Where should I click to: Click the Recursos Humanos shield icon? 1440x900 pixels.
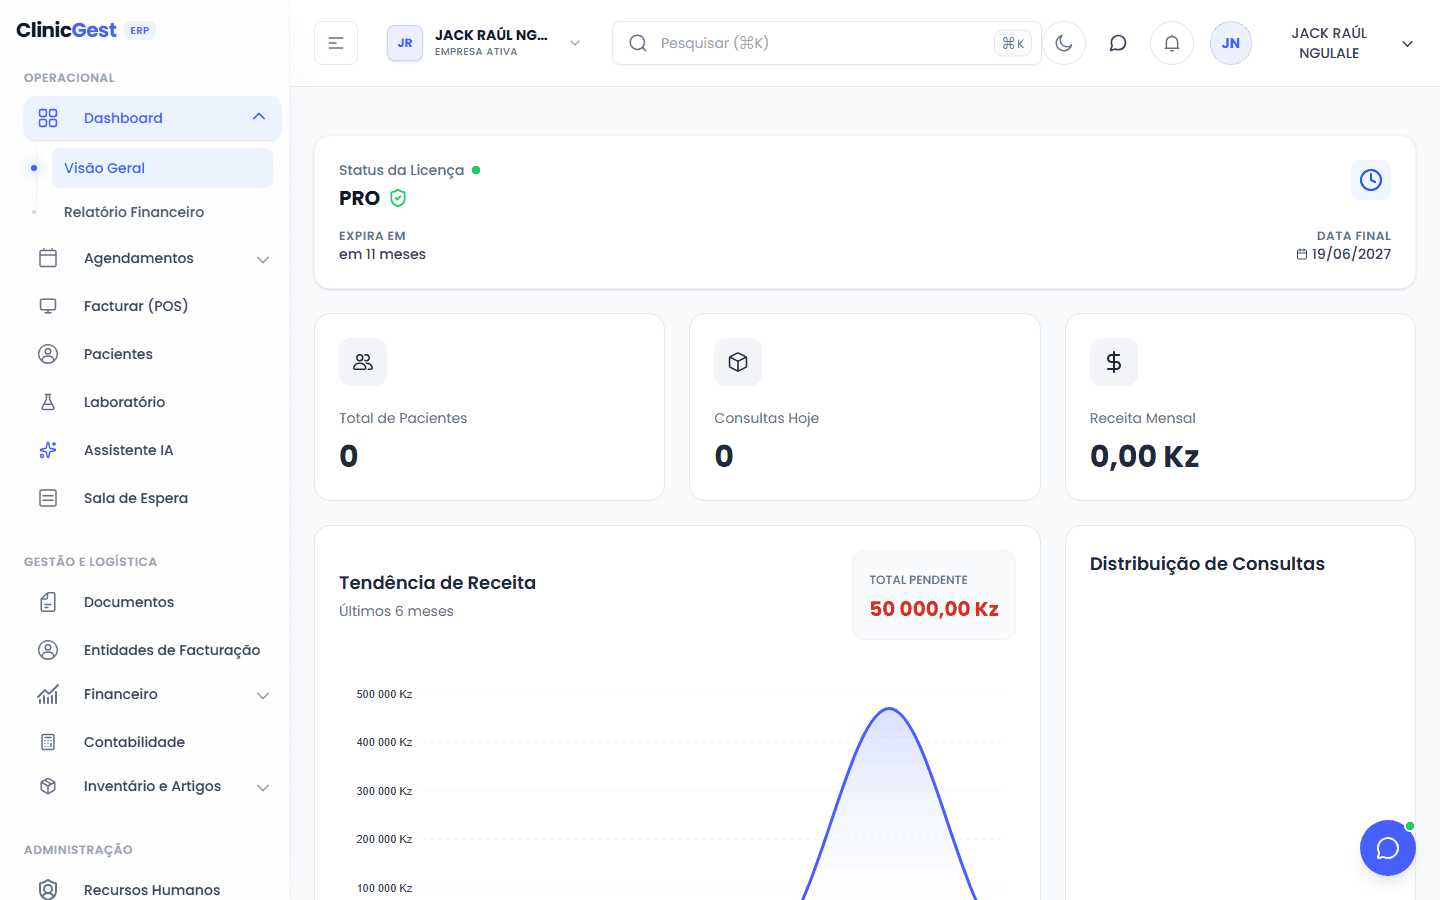tap(48, 890)
